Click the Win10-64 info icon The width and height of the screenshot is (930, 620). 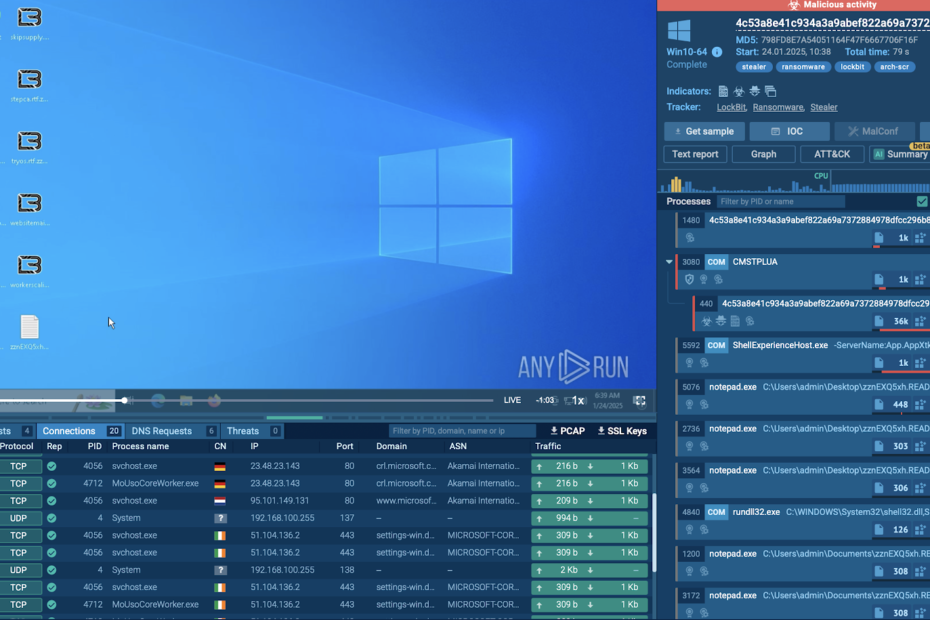click(717, 52)
